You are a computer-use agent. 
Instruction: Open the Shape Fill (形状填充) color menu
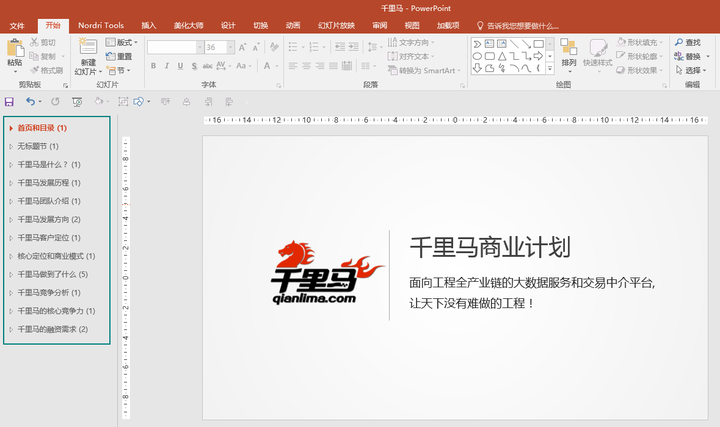pos(640,42)
